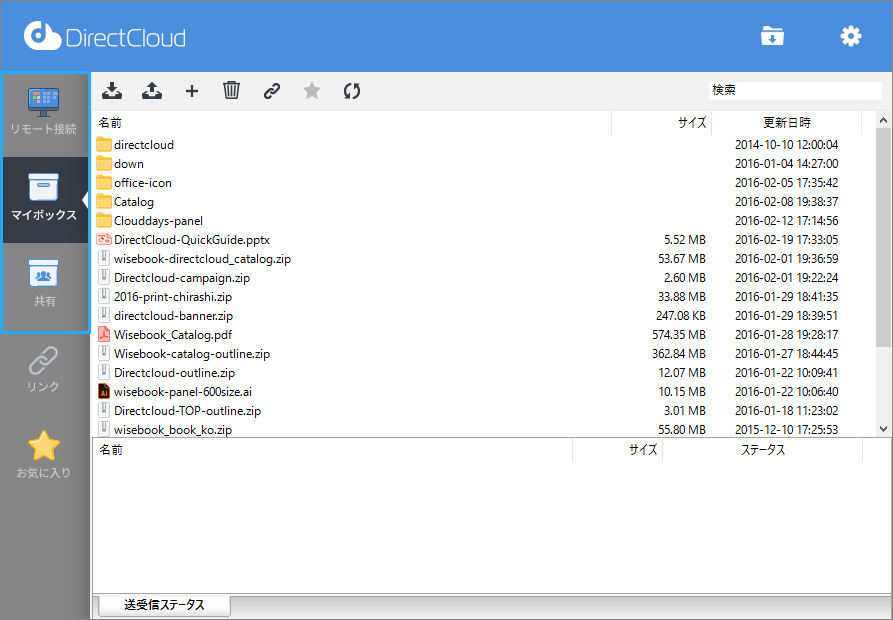Click the file list scrollbar up arrow
The width and height of the screenshot is (893, 620).
point(883,120)
